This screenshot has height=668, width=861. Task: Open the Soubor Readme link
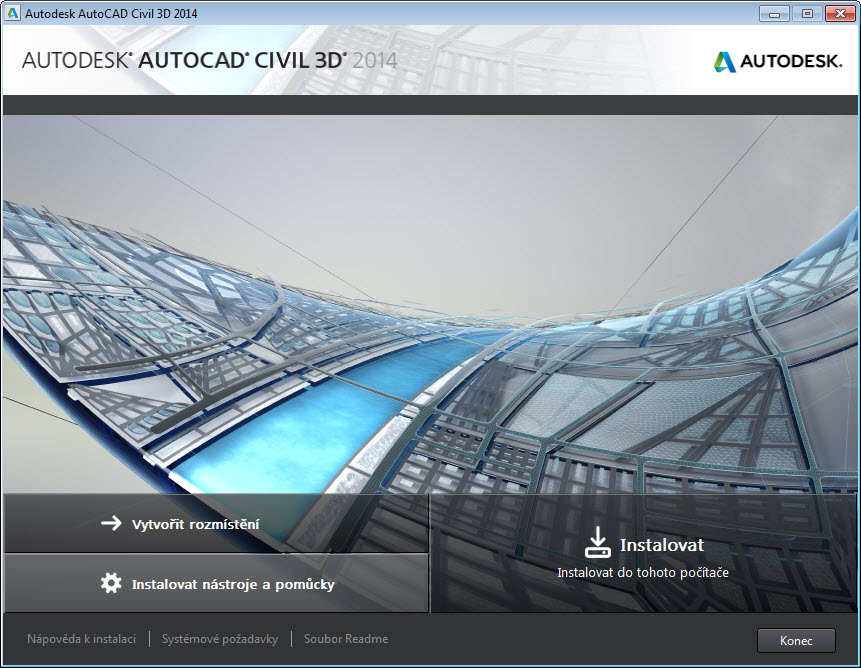tap(346, 639)
